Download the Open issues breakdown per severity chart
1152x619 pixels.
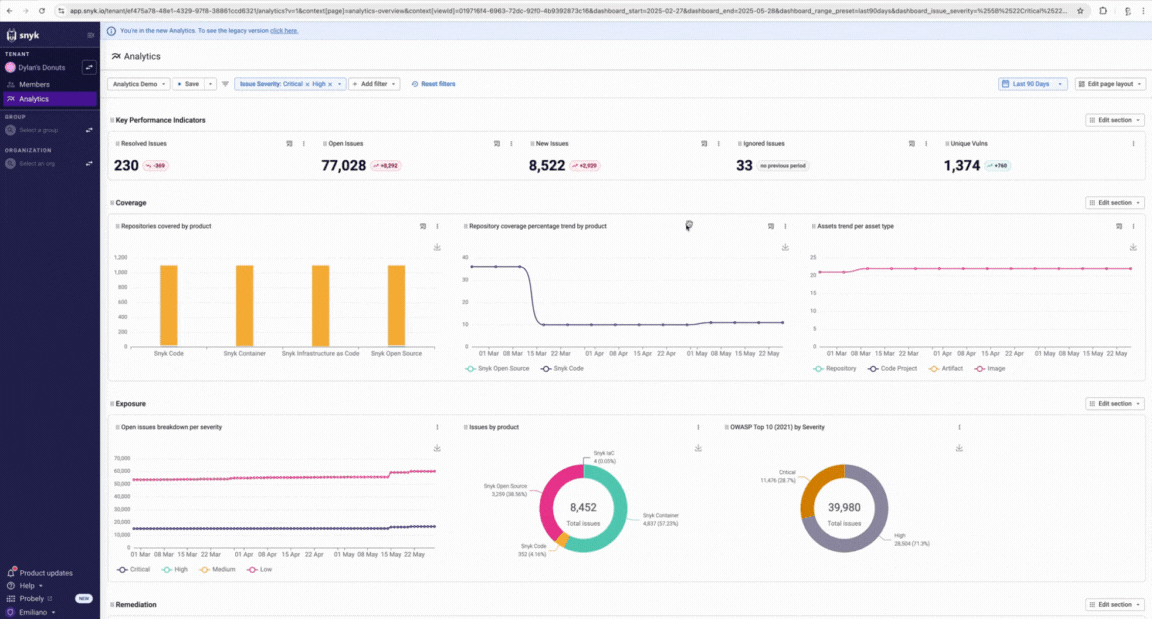437,448
